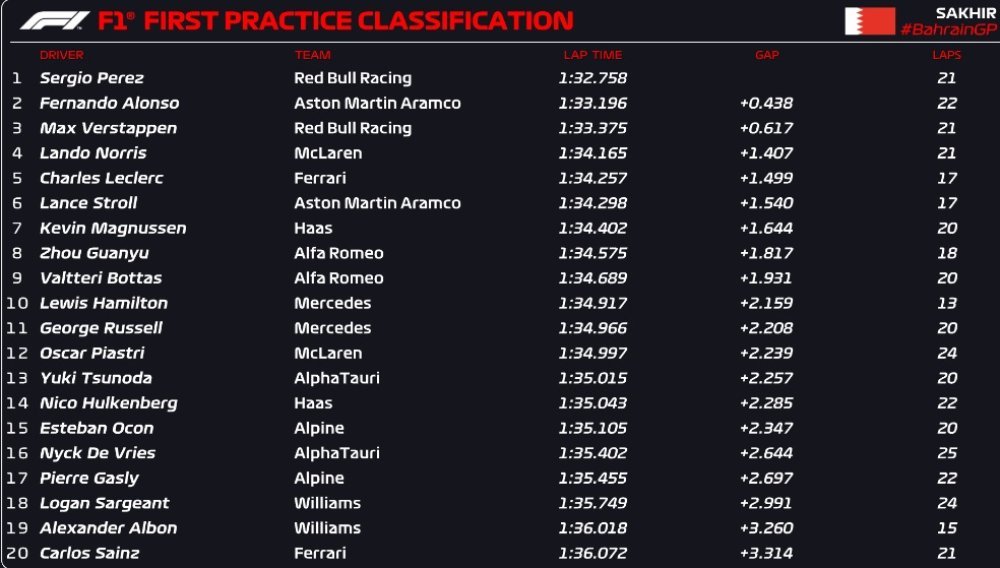The width and height of the screenshot is (1000, 568).
Task: Click the LAPS column header
Action: 946,55
